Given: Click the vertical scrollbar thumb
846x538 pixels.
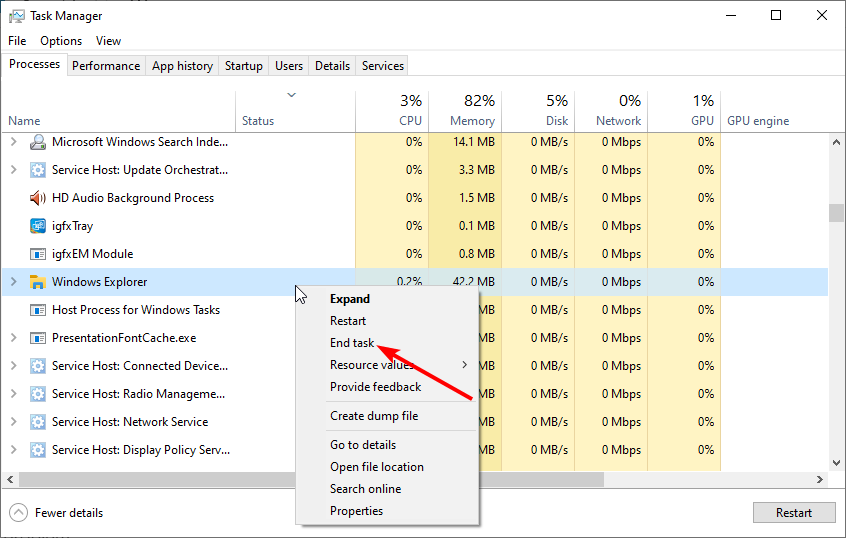Looking at the screenshot, I should (x=836, y=214).
